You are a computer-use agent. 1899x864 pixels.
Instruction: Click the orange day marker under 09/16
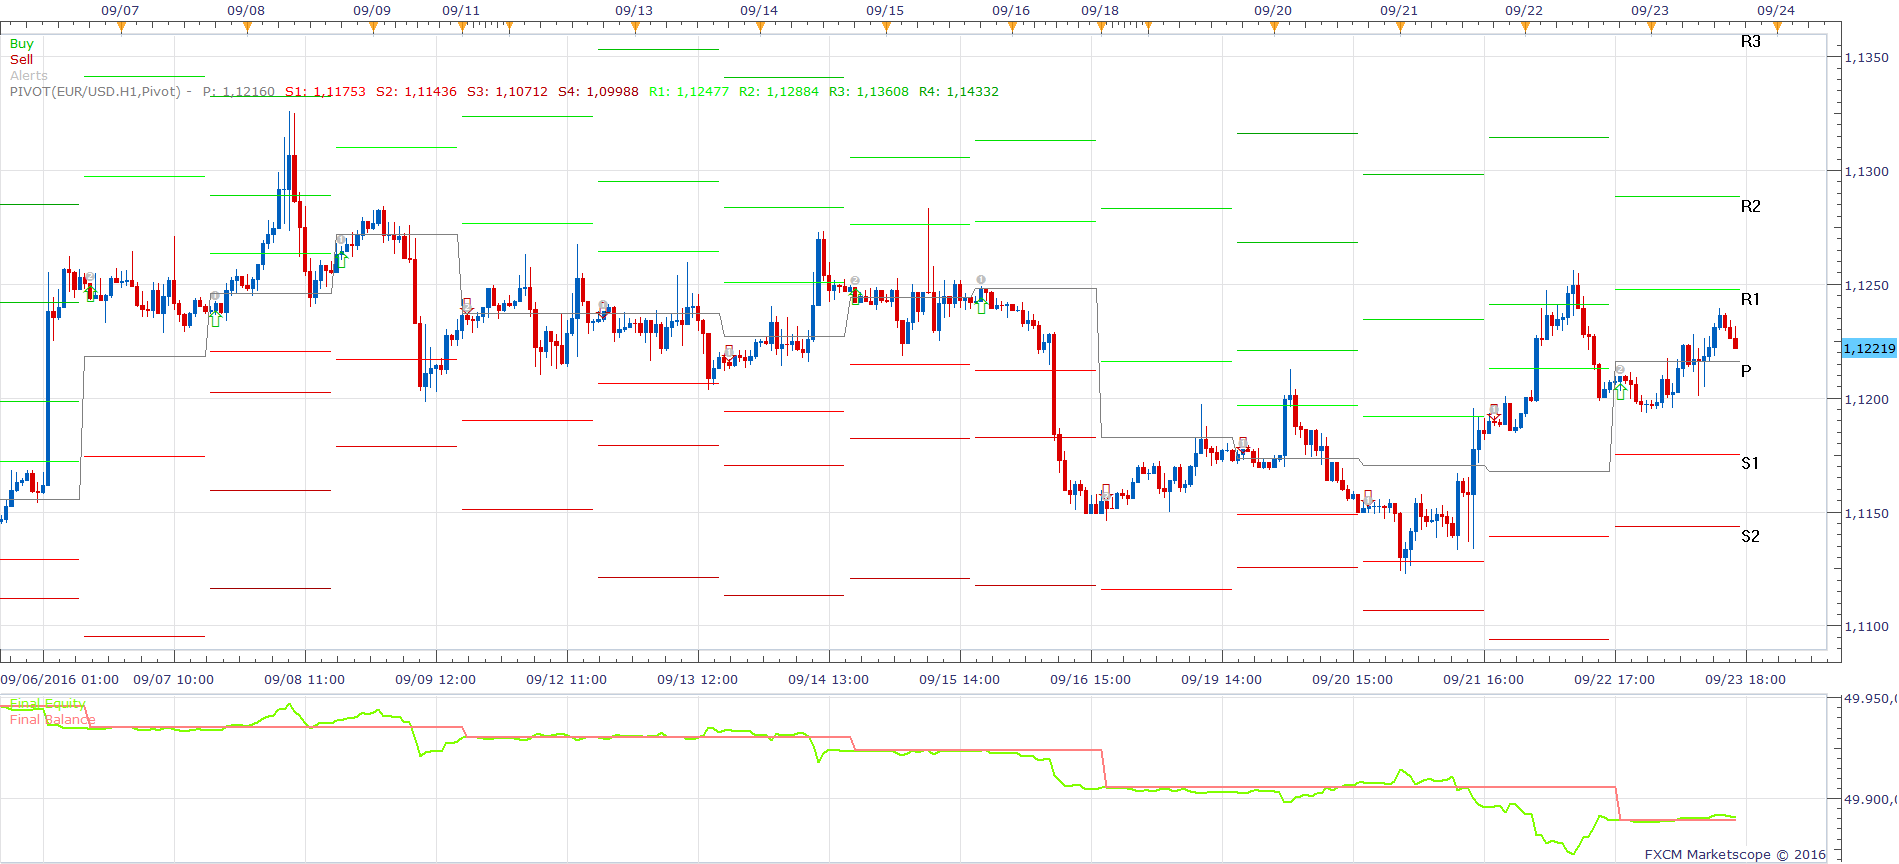[1012, 28]
